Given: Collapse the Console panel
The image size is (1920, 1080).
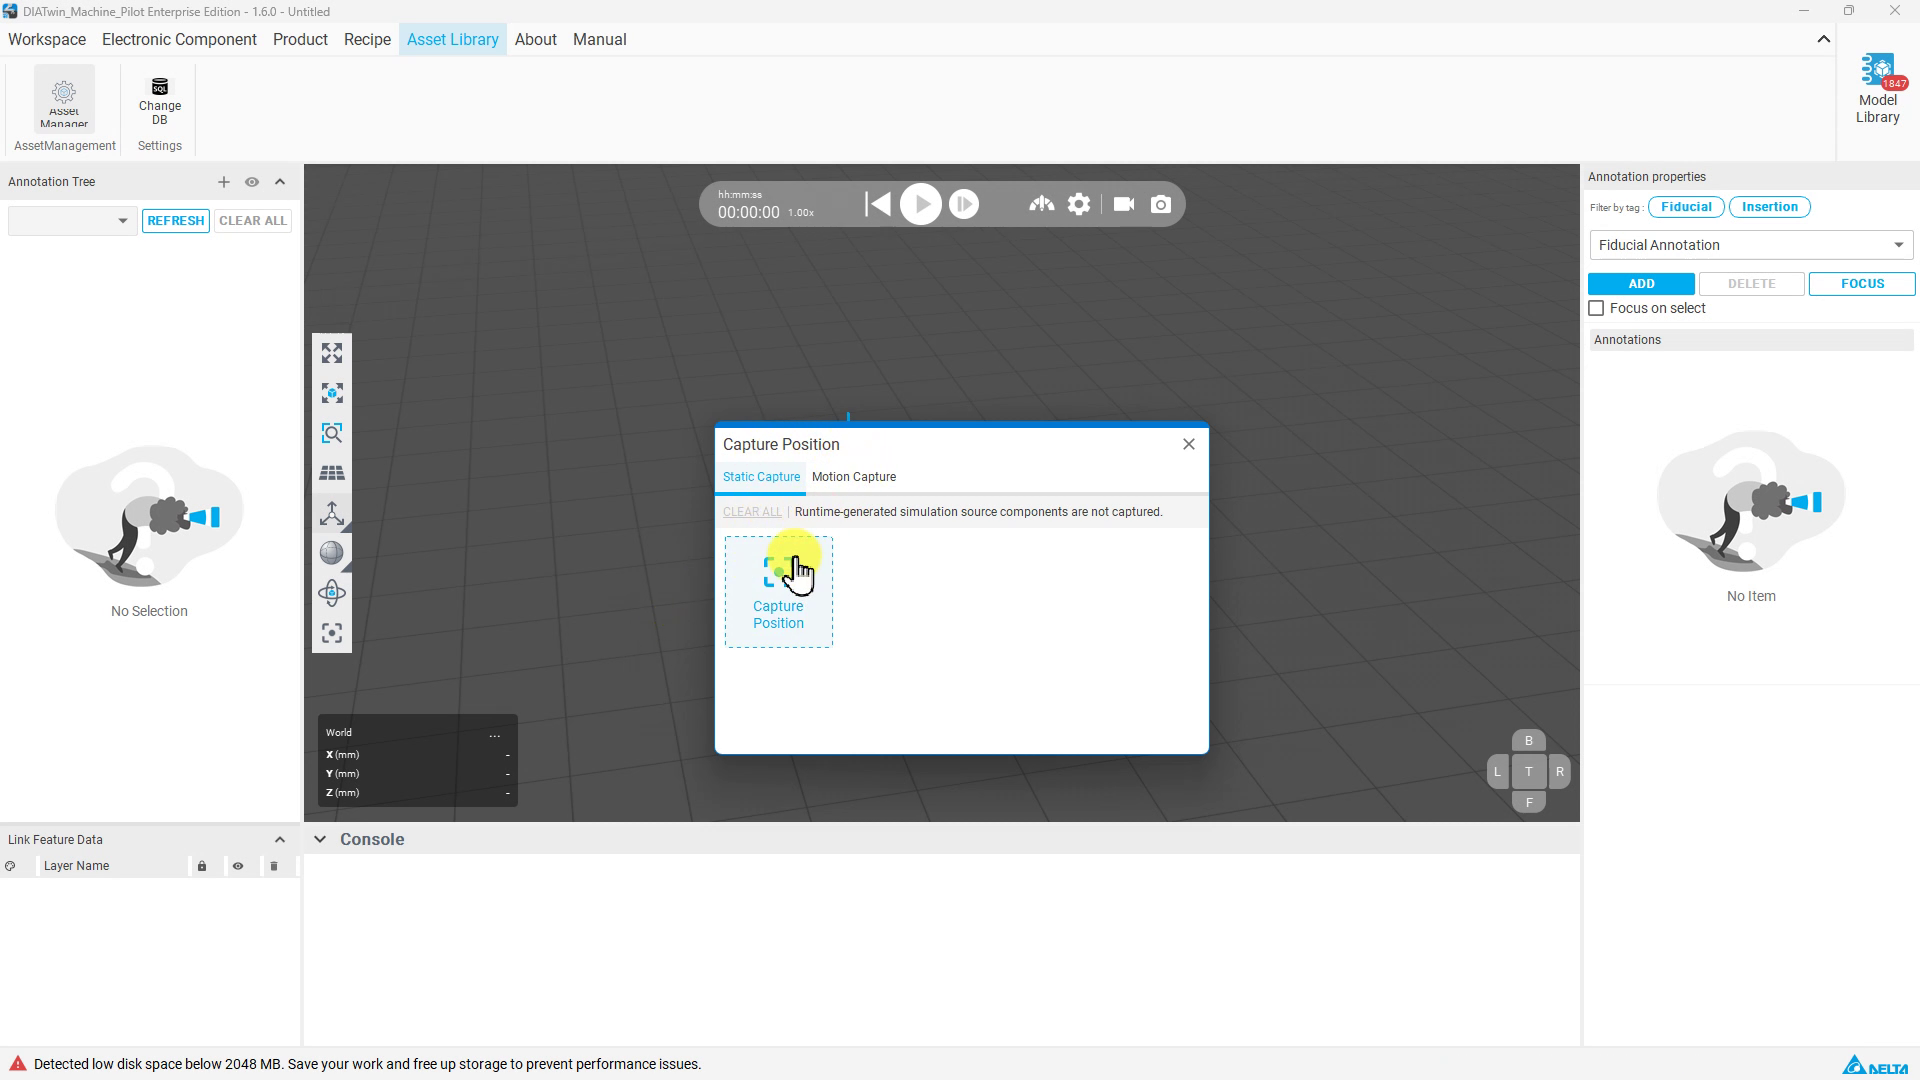Looking at the screenshot, I should (x=320, y=840).
